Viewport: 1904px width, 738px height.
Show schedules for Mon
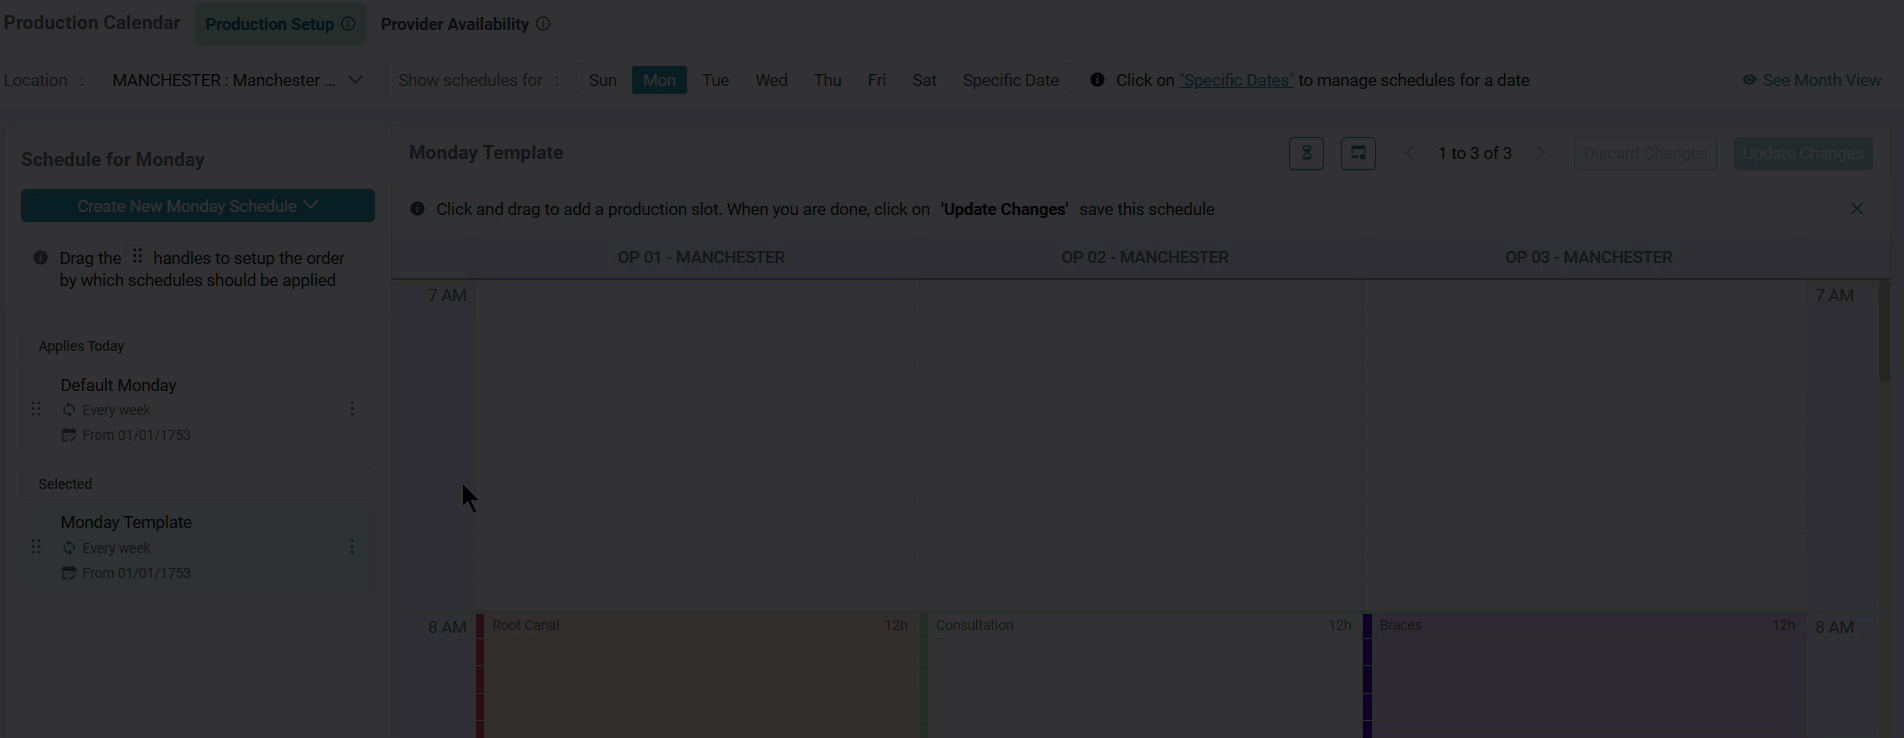(x=659, y=80)
